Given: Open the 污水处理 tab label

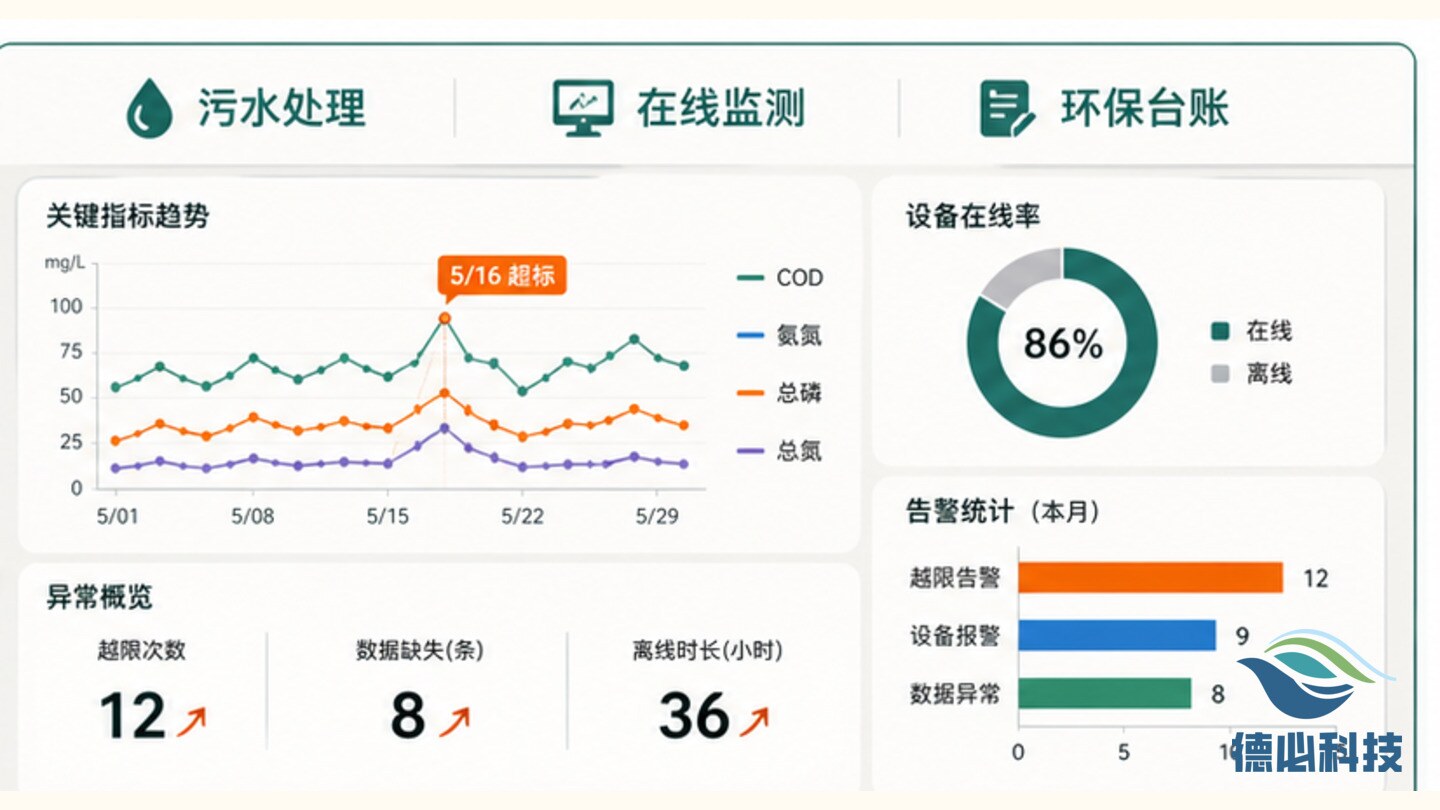Looking at the screenshot, I should [x=282, y=108].
